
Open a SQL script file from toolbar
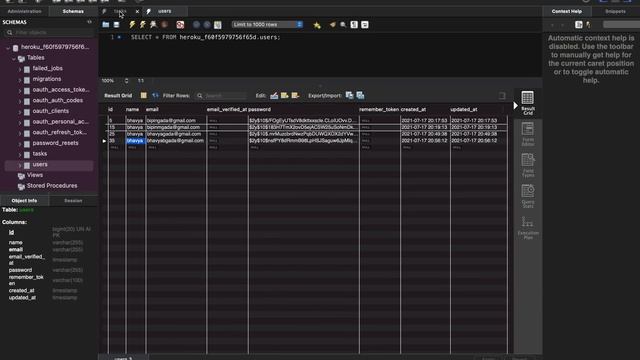pyautogui.click(x=106, y=25)
